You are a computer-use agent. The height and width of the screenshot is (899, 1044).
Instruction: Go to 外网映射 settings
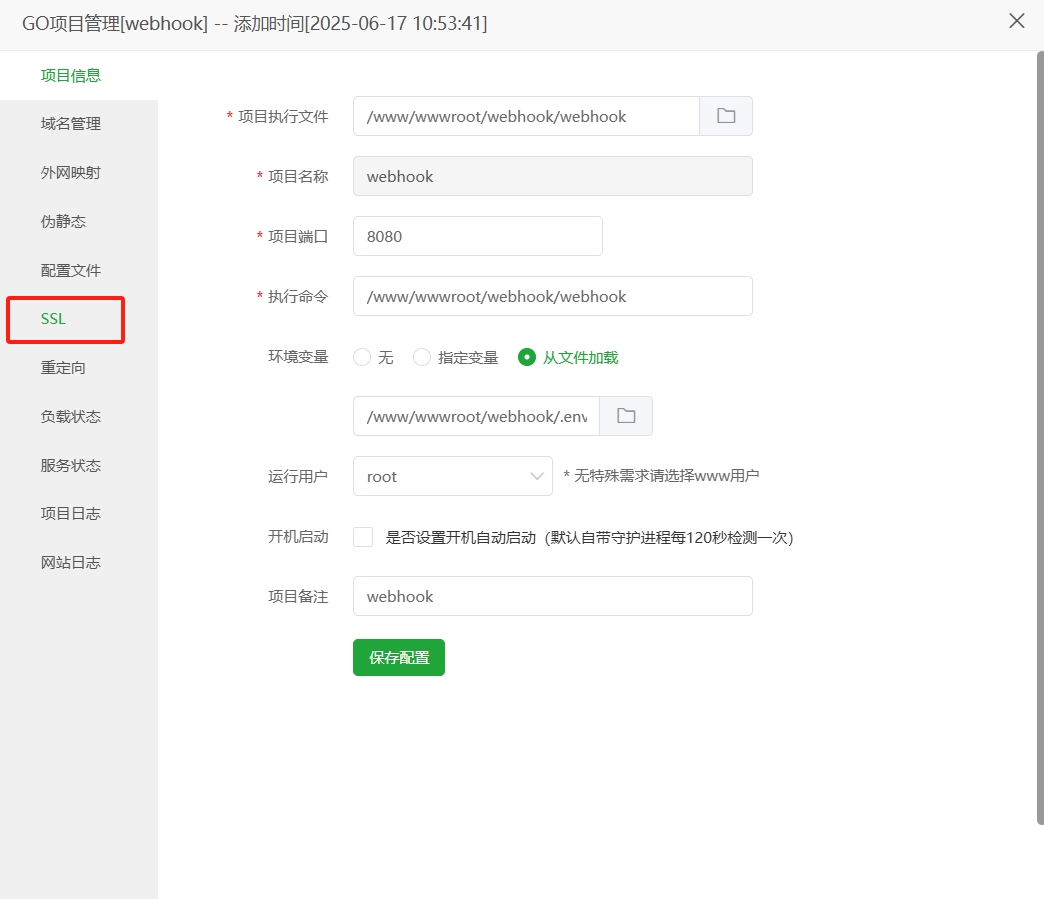coord(70,172)
